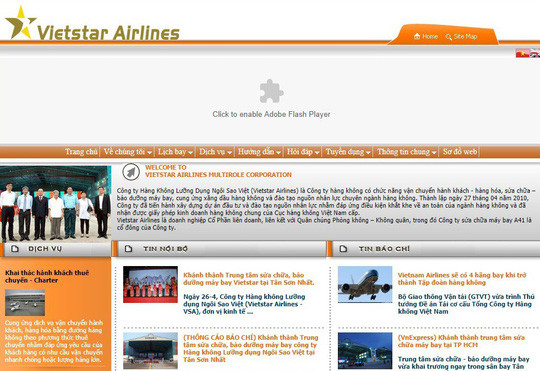Expand the Thông tin chung dropdown arrow

pos(434,152)
